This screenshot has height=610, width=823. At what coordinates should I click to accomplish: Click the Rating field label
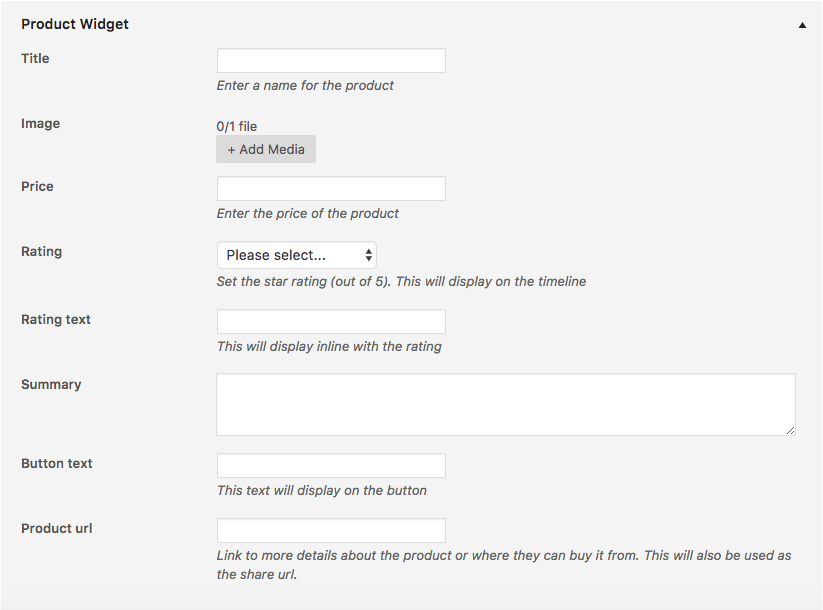coord(41,251)
